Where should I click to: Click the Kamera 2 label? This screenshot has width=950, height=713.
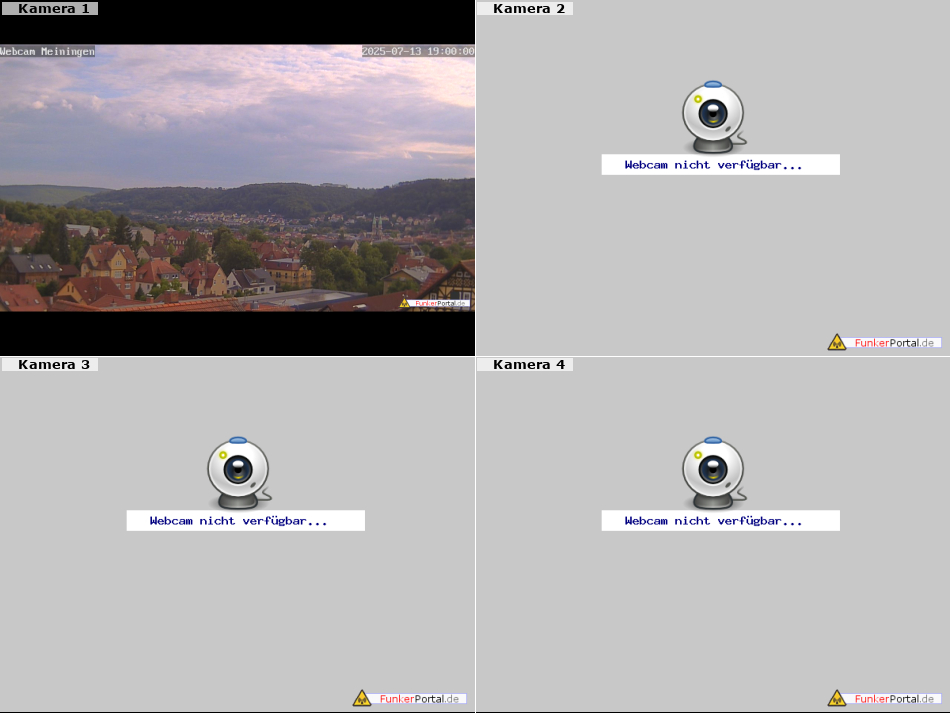click(525, 8)
